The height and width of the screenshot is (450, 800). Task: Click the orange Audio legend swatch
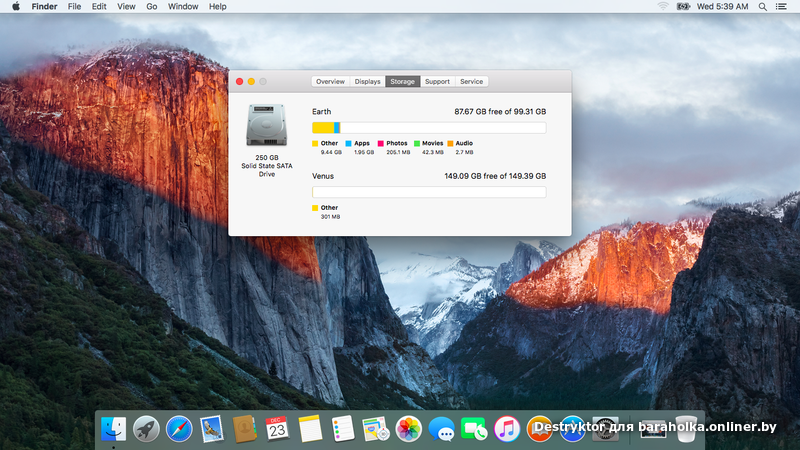pos(450,143)
